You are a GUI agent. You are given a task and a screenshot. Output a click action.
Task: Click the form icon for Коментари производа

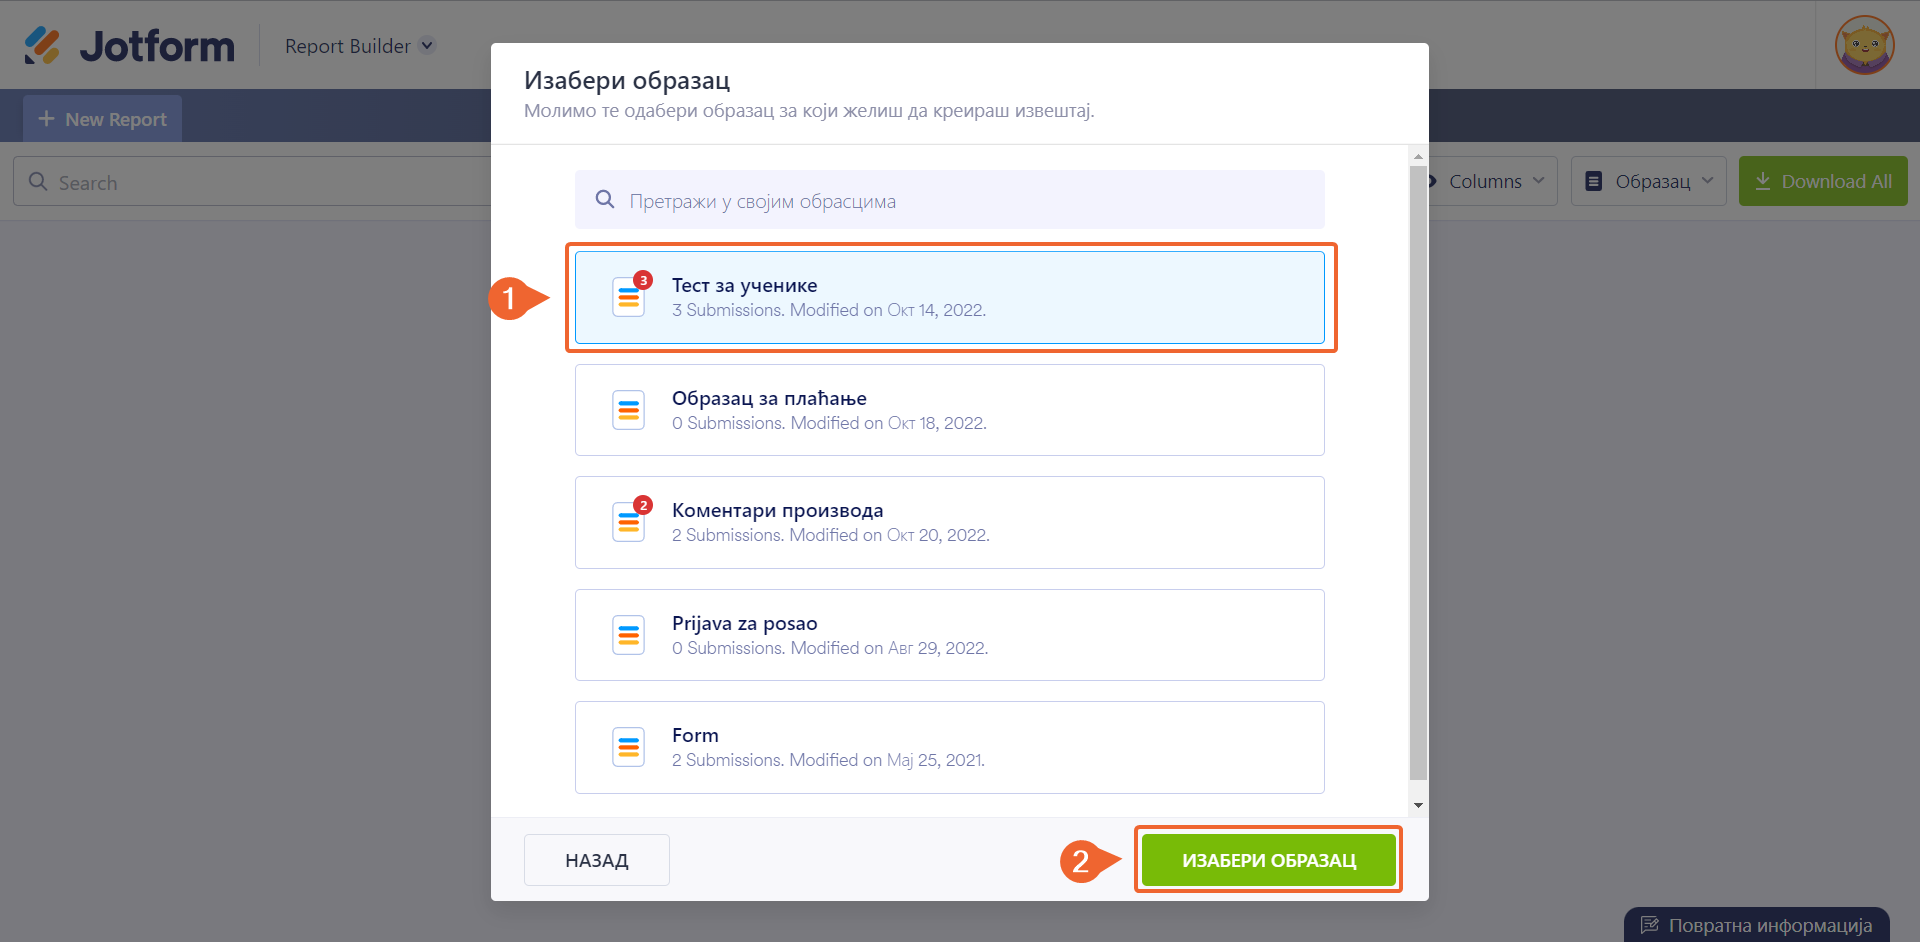pyautogui.click(x=629, y=522)
